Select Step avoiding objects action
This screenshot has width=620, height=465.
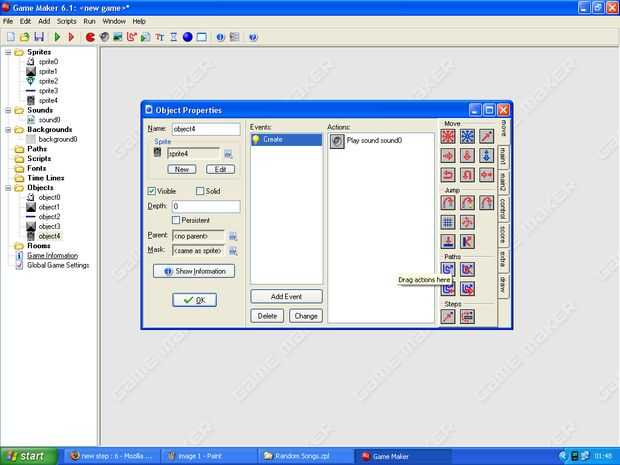[467, 317]
